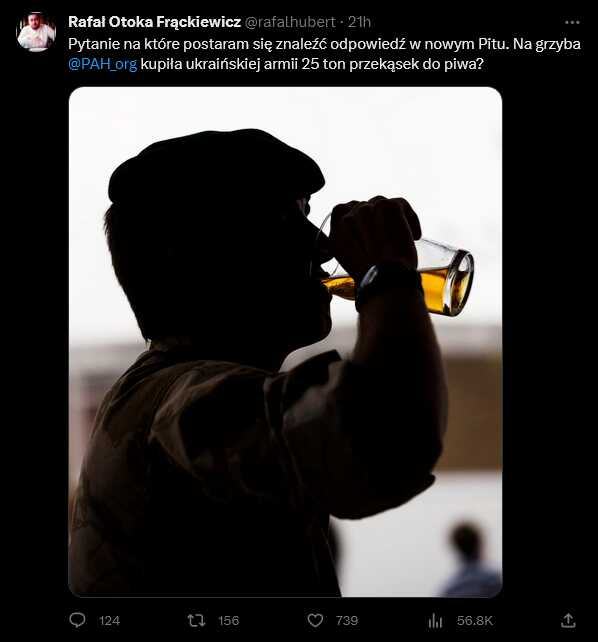Click the 124 replies count
The height and width of the screenshot is (642, 598).
coord(109,621)
